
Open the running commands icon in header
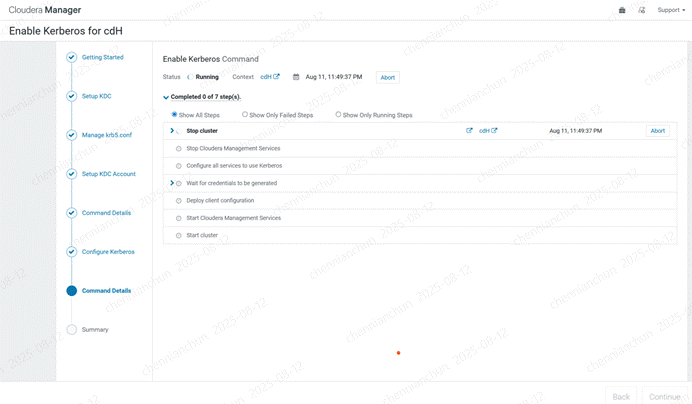(642, 10)
